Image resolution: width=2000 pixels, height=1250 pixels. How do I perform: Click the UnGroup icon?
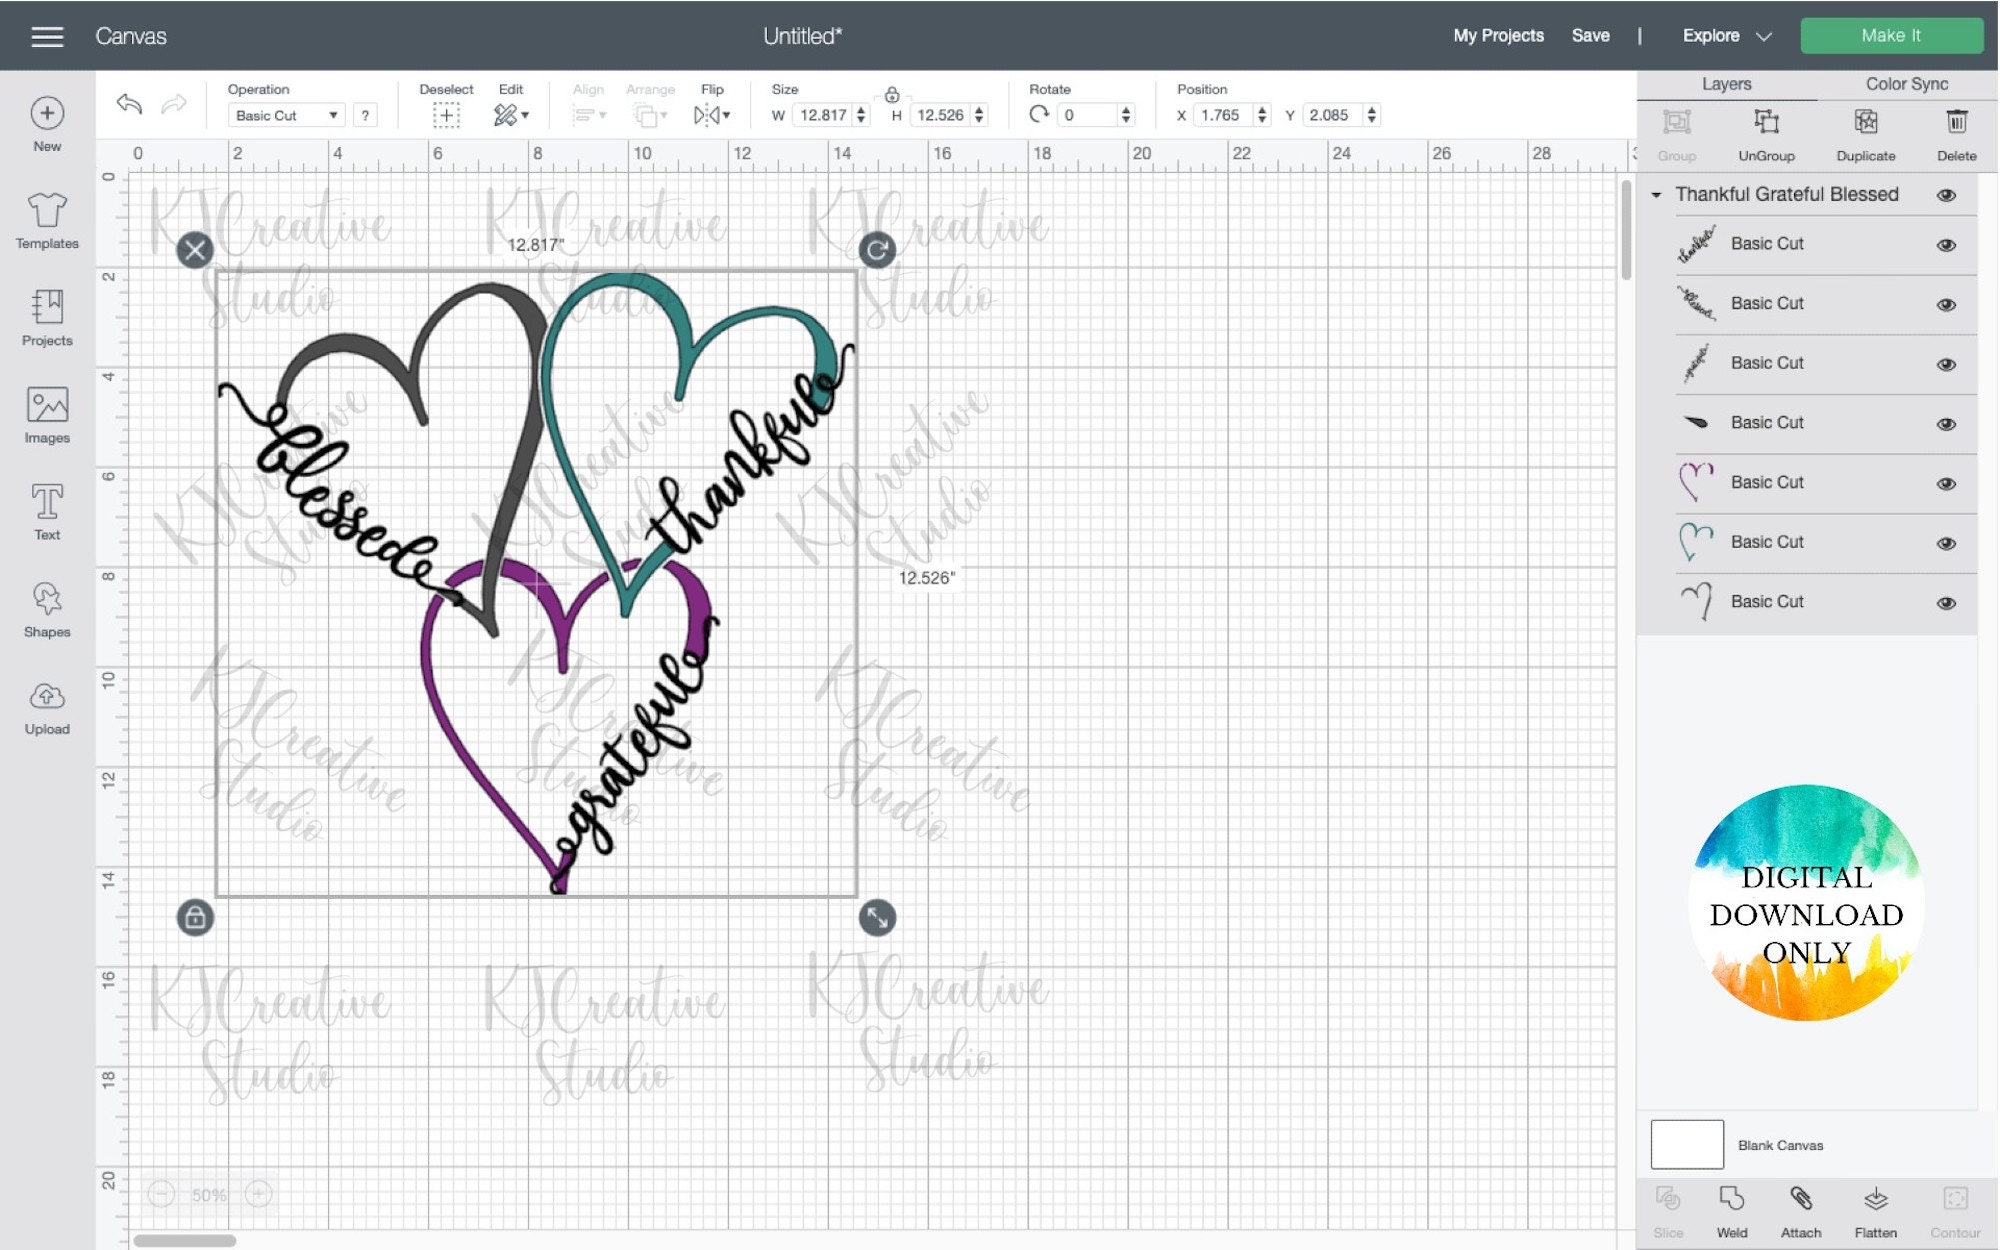coord(1768,130)
